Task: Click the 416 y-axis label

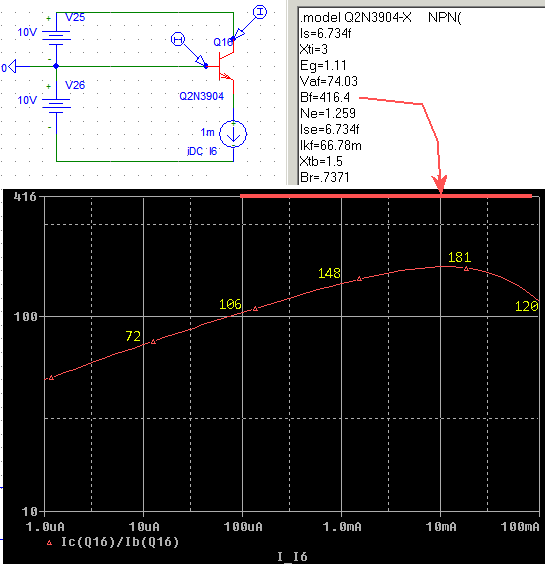Action: click(25, 197)
